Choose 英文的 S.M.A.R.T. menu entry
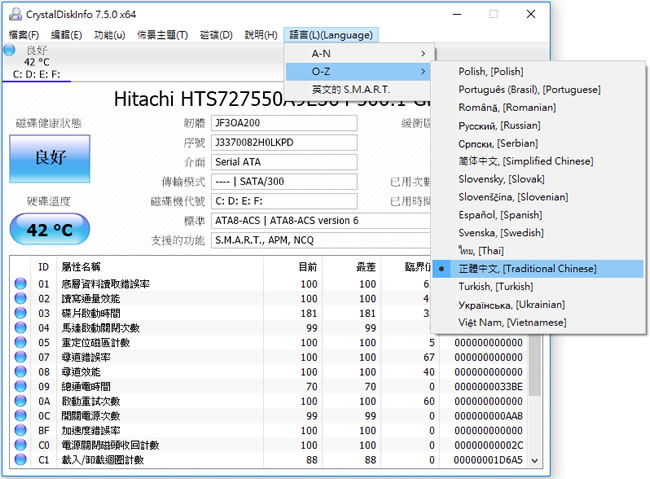This screenshot has height=479, width=650. [359, 89]
